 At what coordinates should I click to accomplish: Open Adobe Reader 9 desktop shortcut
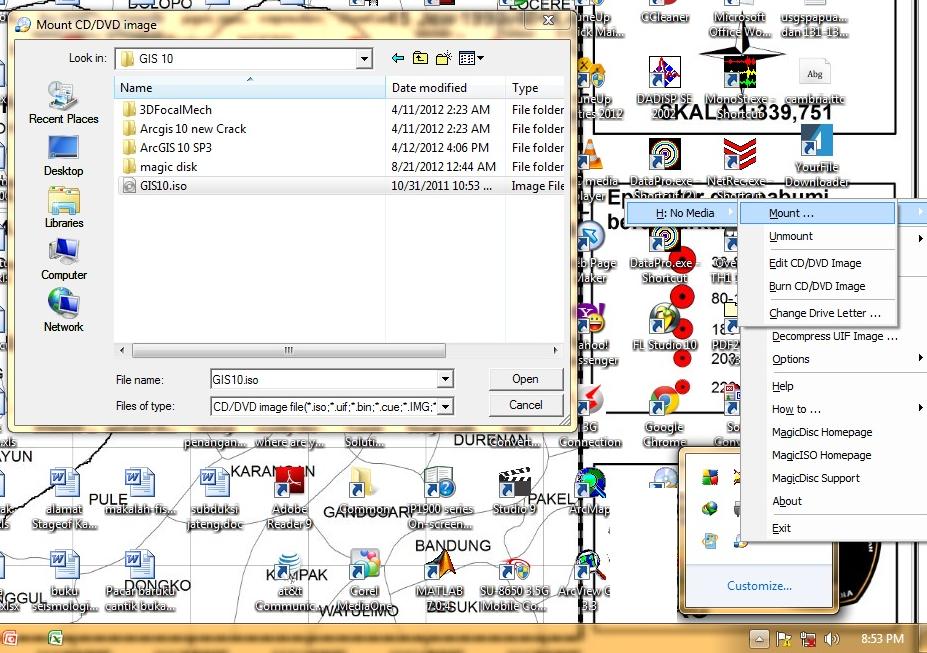point(289,498)
